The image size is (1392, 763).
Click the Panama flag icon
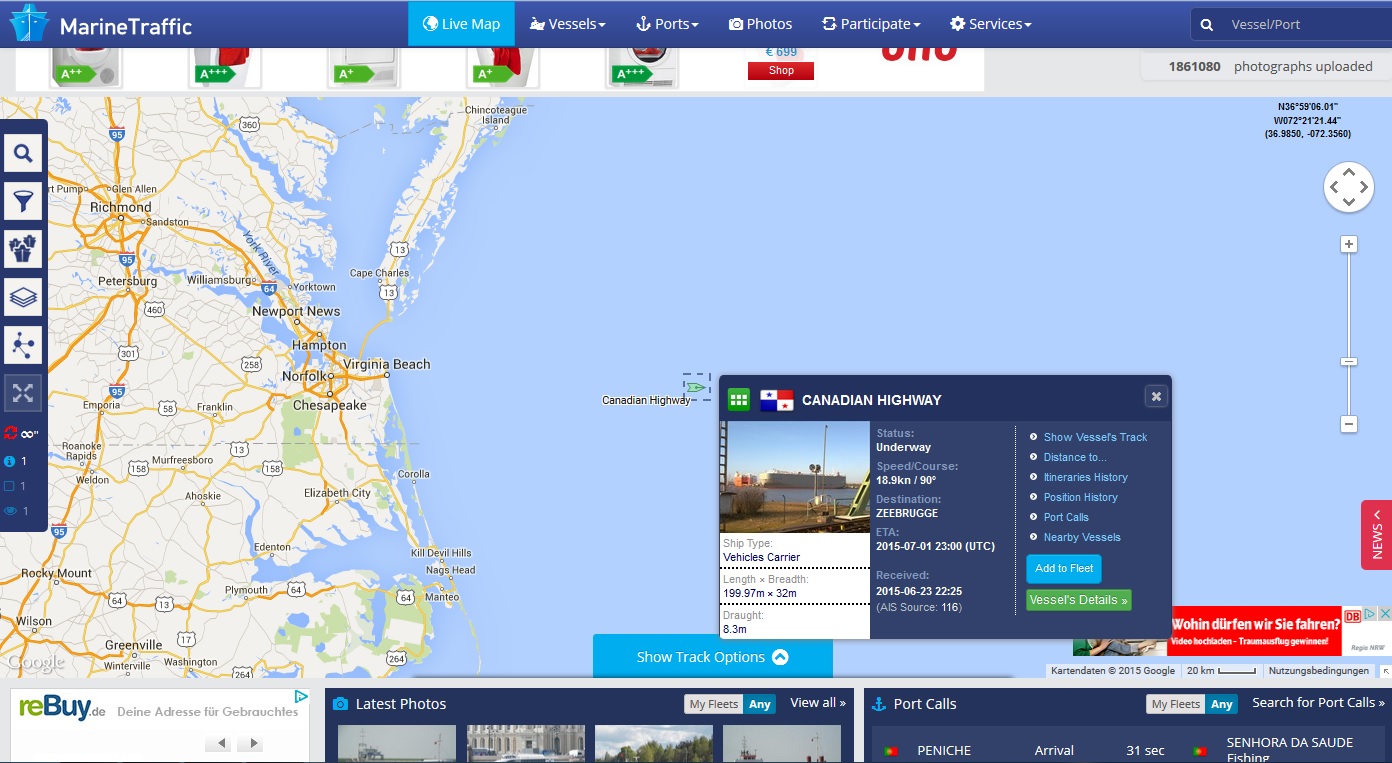pos(776,400)
